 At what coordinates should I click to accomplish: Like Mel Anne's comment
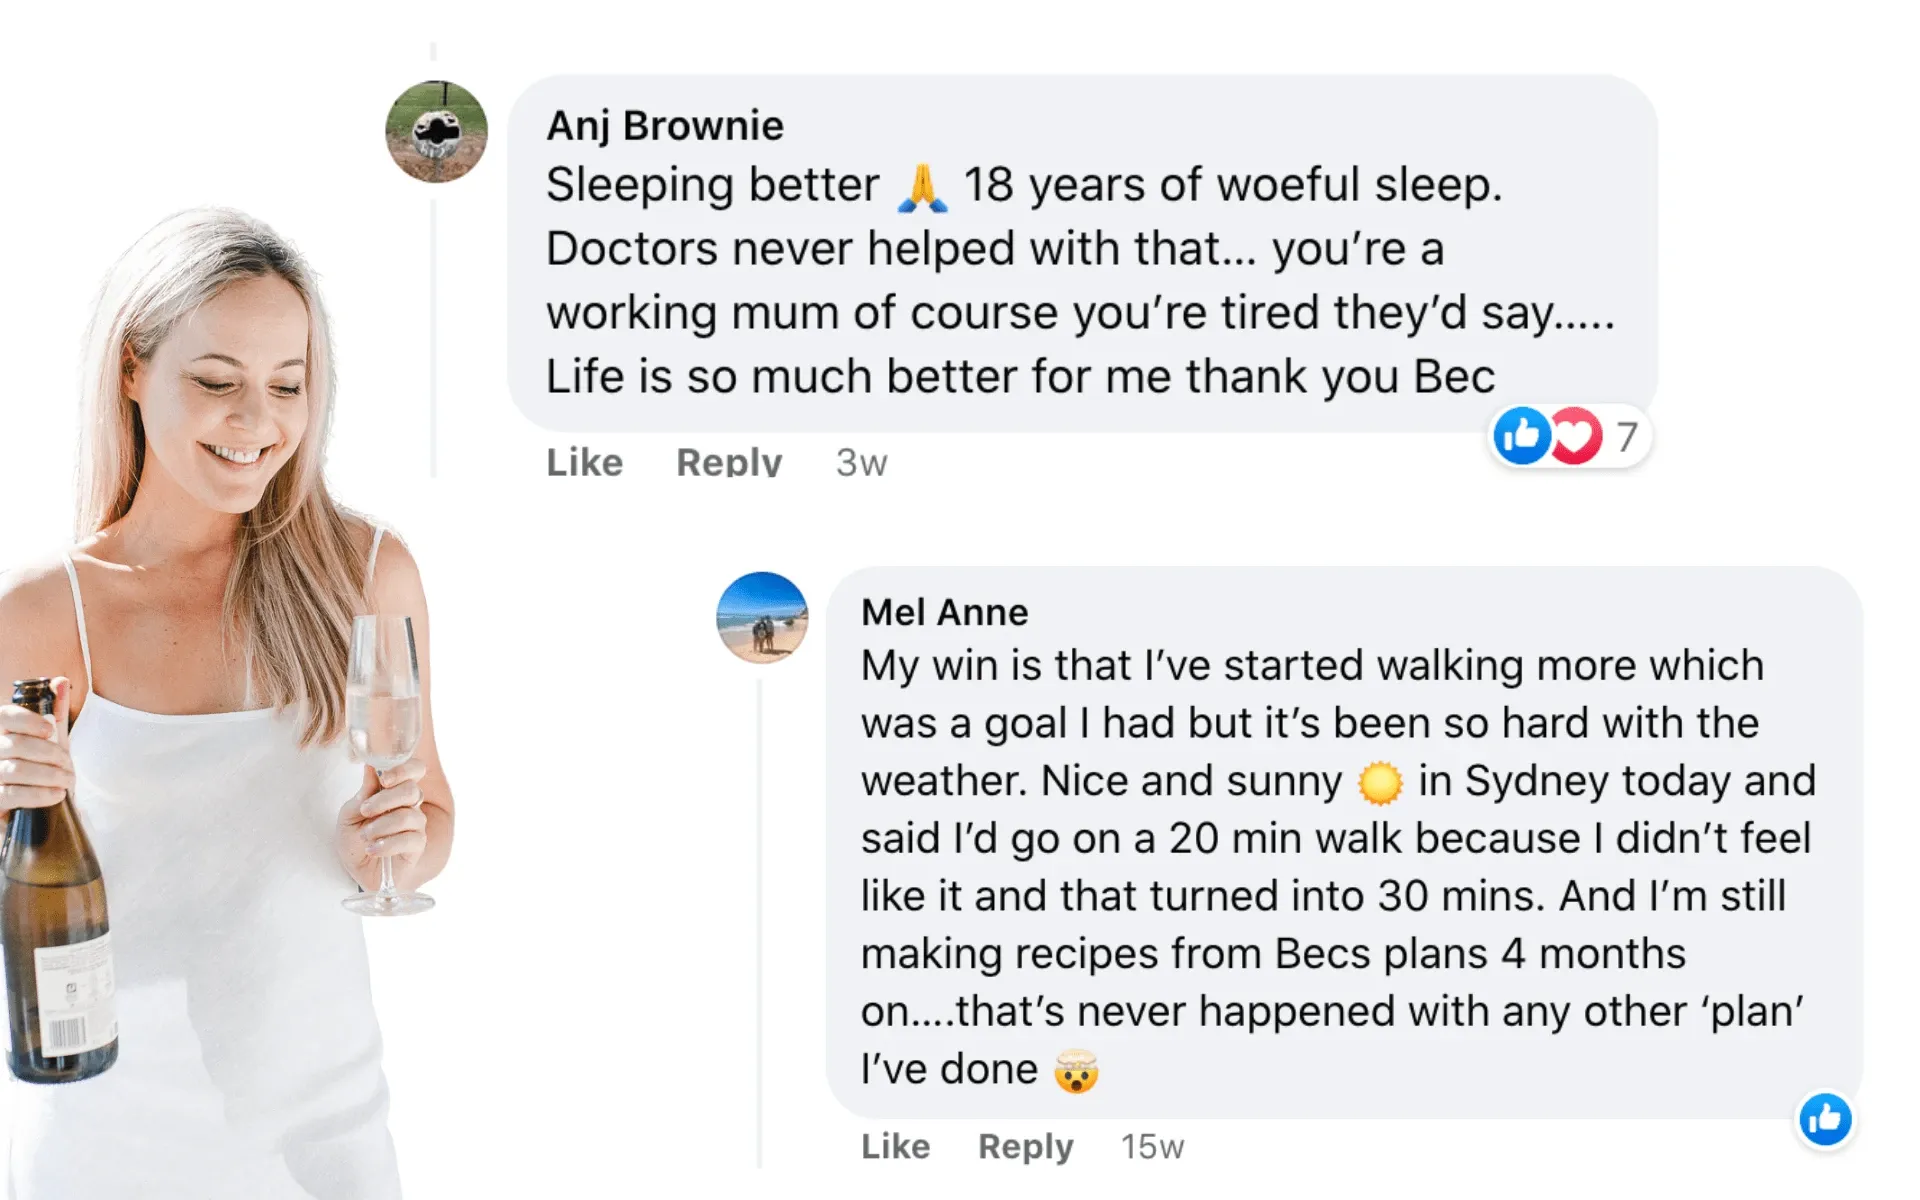[895, 1146]
